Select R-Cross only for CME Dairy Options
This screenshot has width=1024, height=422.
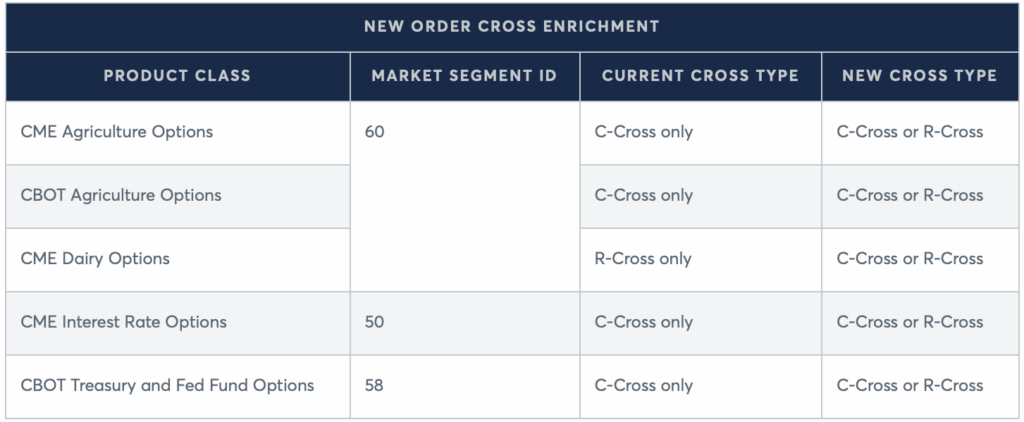pyautogui.click(x=643, y=258)
